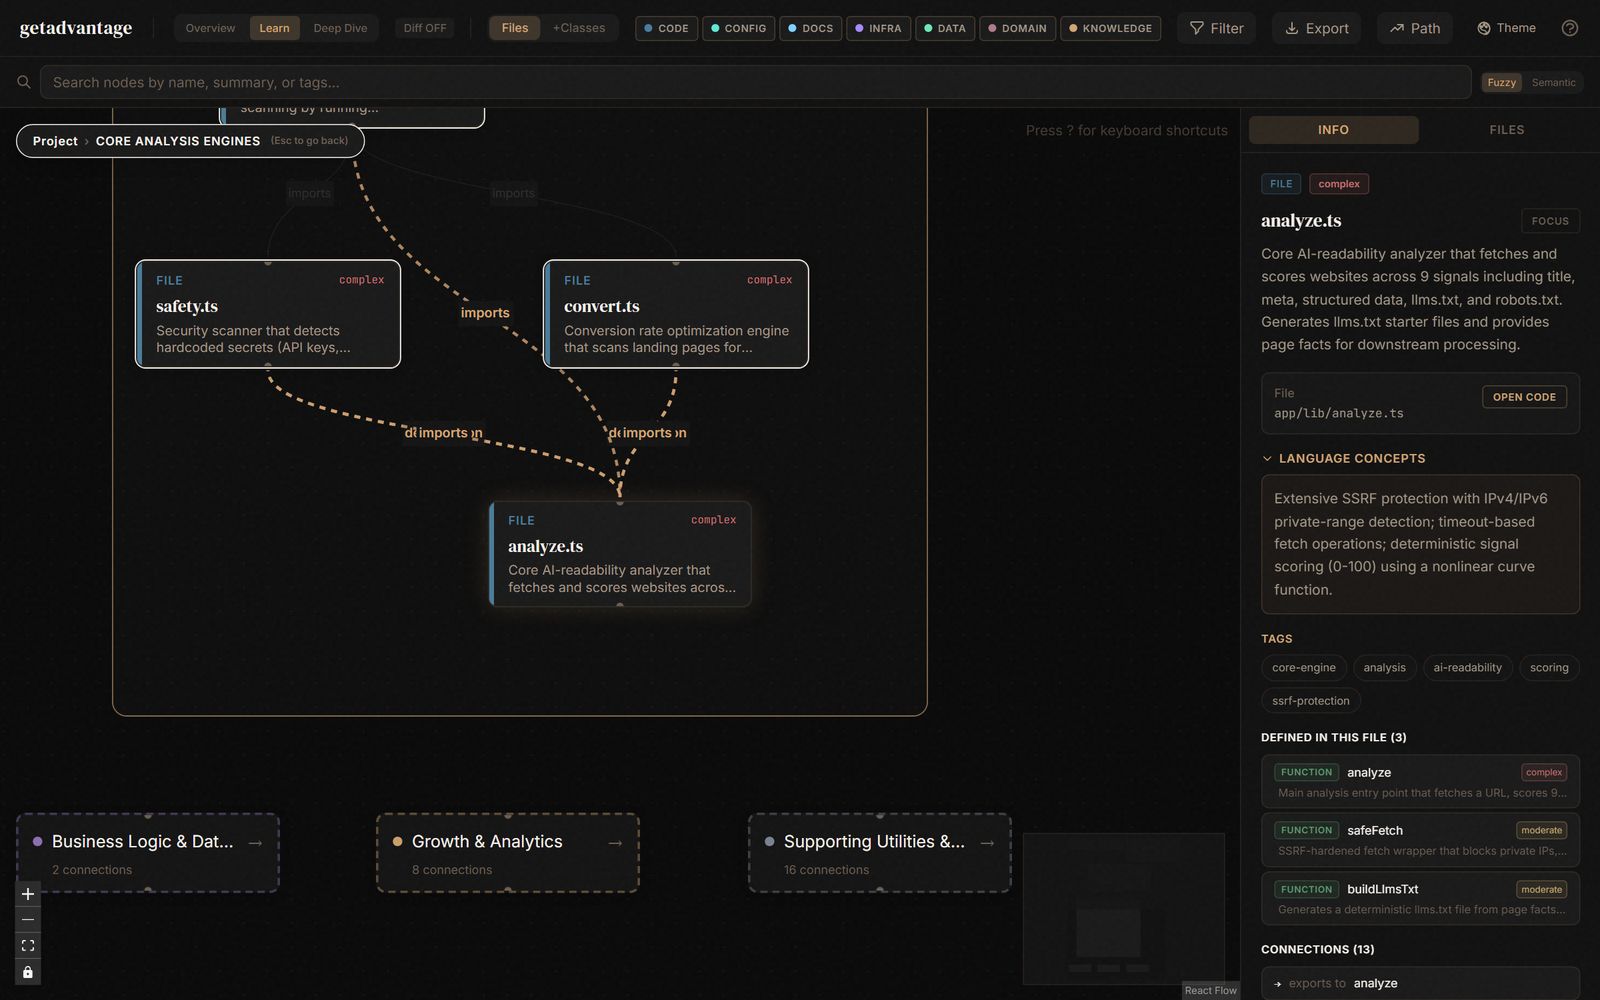Click the fit view icon
Viewport: 1600px width, 1000px height.
28,946
